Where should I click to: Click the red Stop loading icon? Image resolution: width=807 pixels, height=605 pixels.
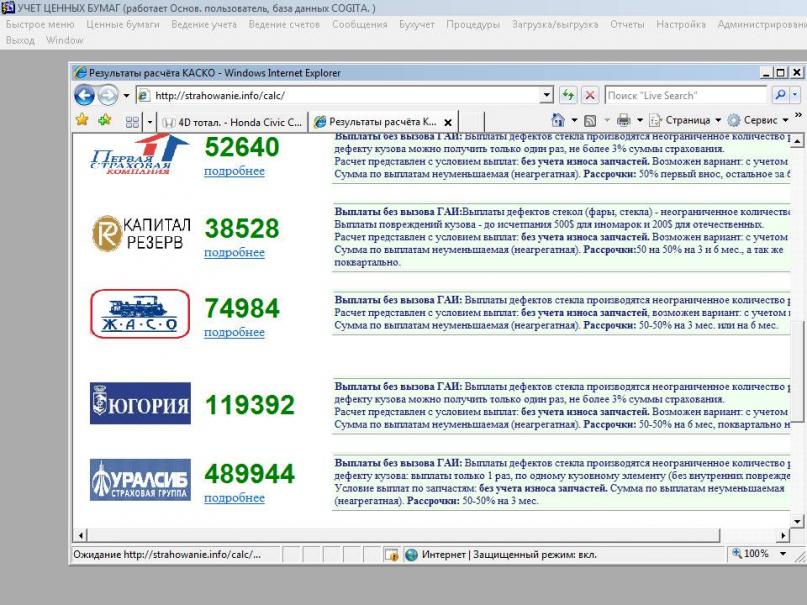[x=590, y=95]
